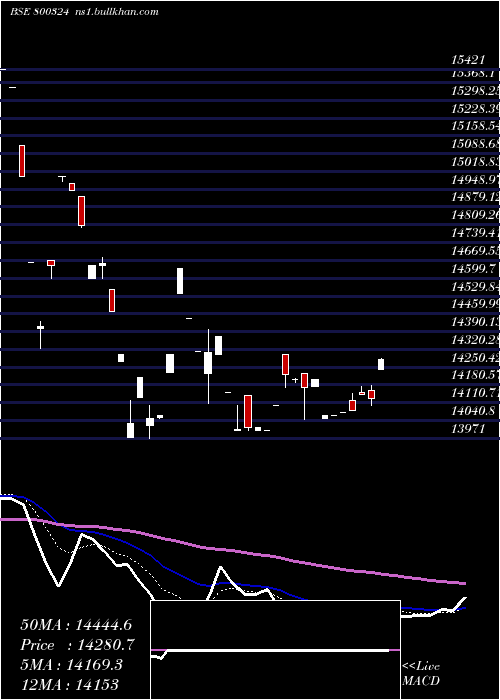Screen dimensions: 500x700
Task: Click the last white candle near 14250 level
Action: (x=381, y=364)
